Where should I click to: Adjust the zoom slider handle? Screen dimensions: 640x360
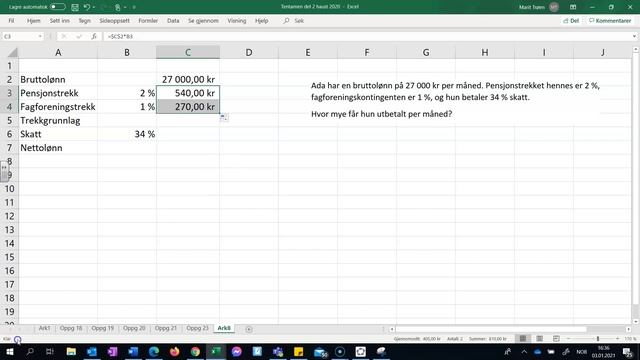pyautogui.click(x=598, y=339)
